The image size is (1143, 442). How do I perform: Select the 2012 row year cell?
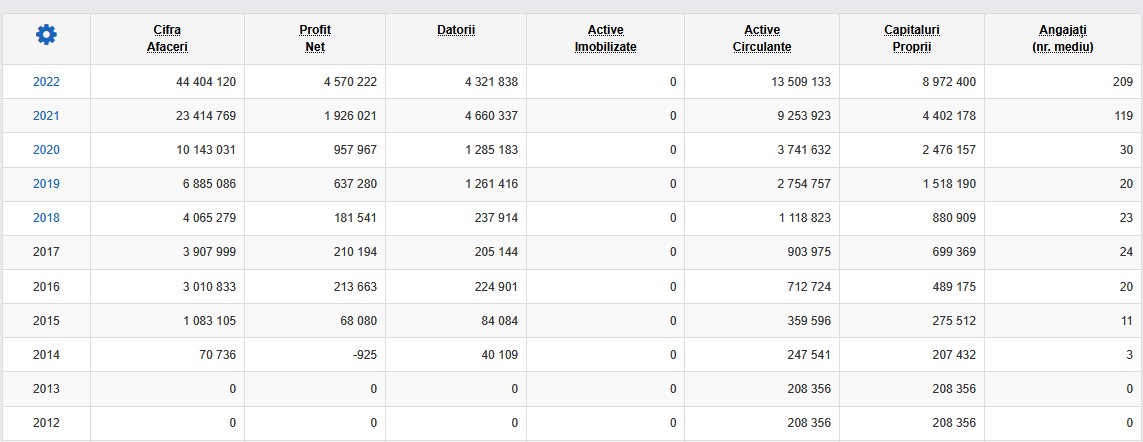click(46, 422)
